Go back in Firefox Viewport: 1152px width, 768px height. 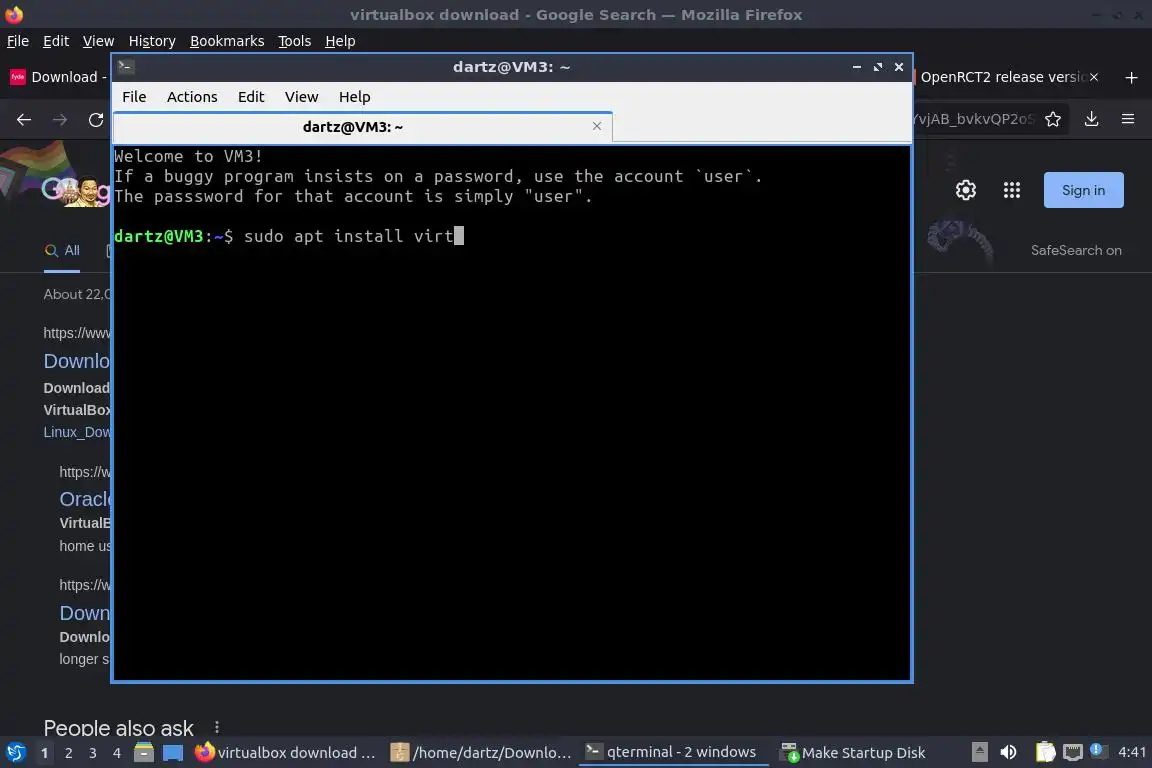tap(24, 119)
